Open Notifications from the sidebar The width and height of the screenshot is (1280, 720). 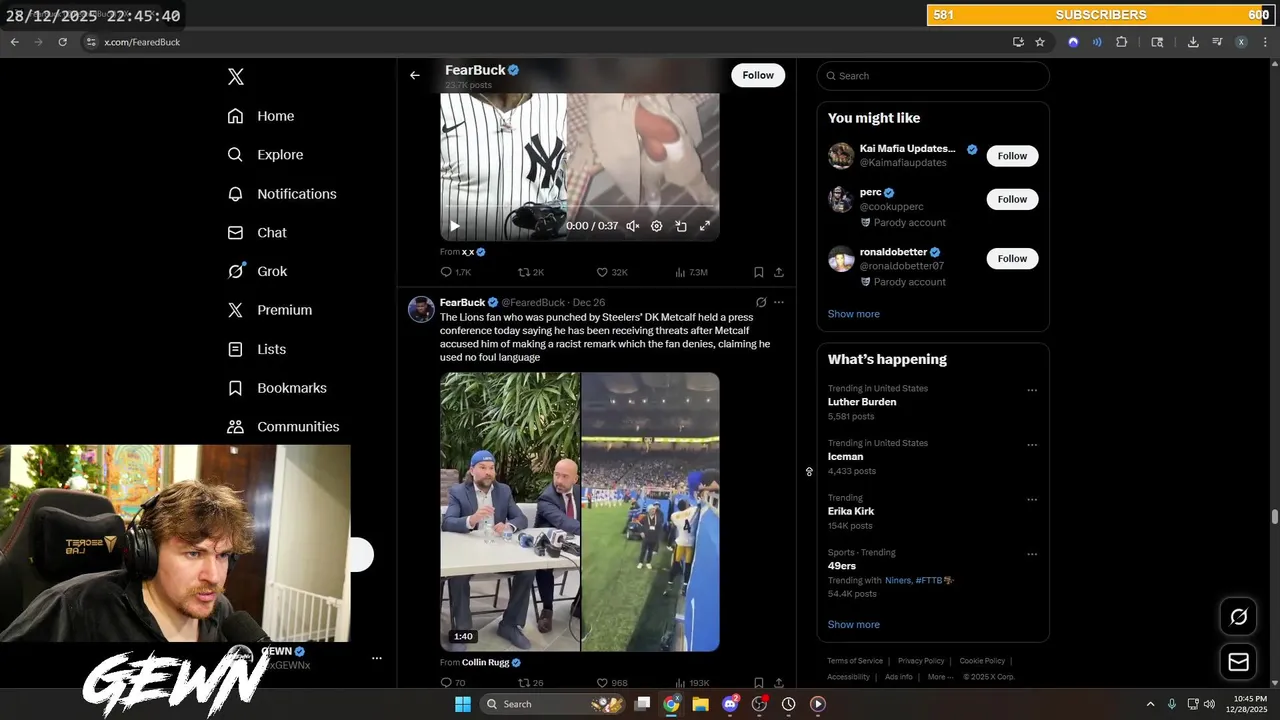[282, 194]
